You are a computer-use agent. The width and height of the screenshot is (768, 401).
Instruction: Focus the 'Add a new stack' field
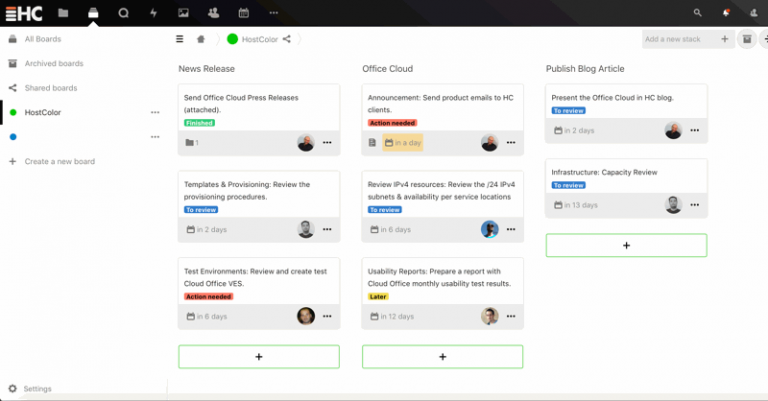click(x=680, y=39)
